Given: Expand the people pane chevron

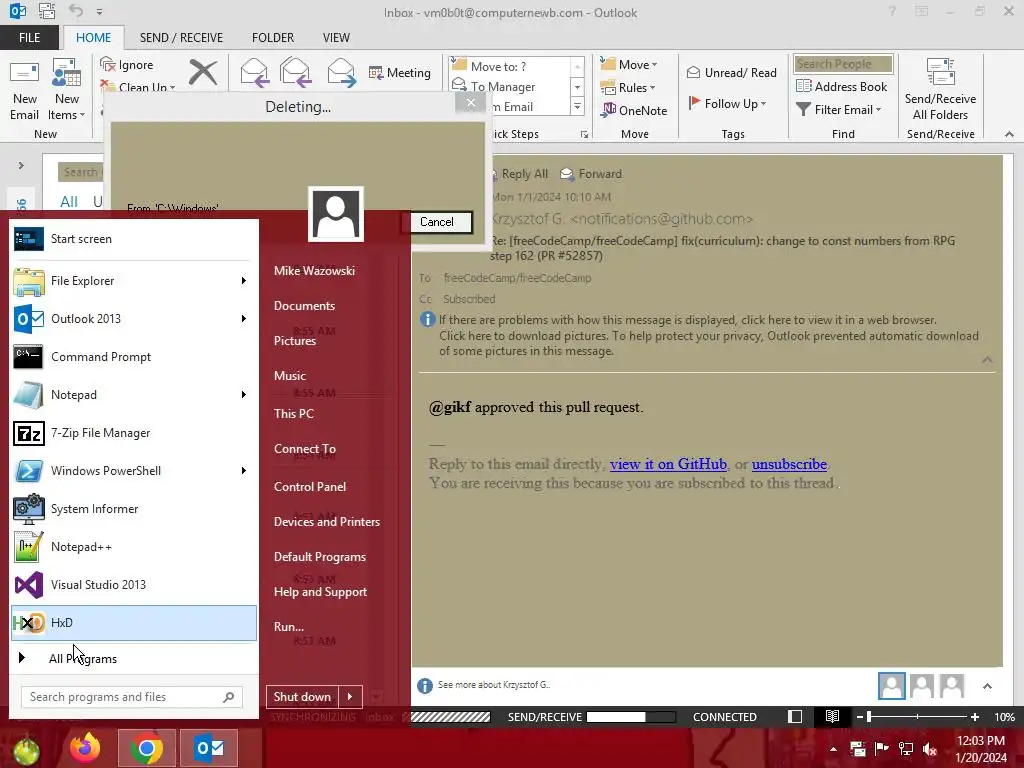Looking at the screenshot, I should [987, 686].
